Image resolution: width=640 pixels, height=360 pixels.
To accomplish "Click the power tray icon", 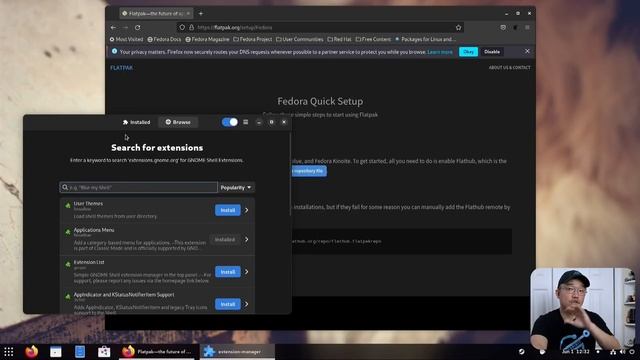I will click(632, 351).
